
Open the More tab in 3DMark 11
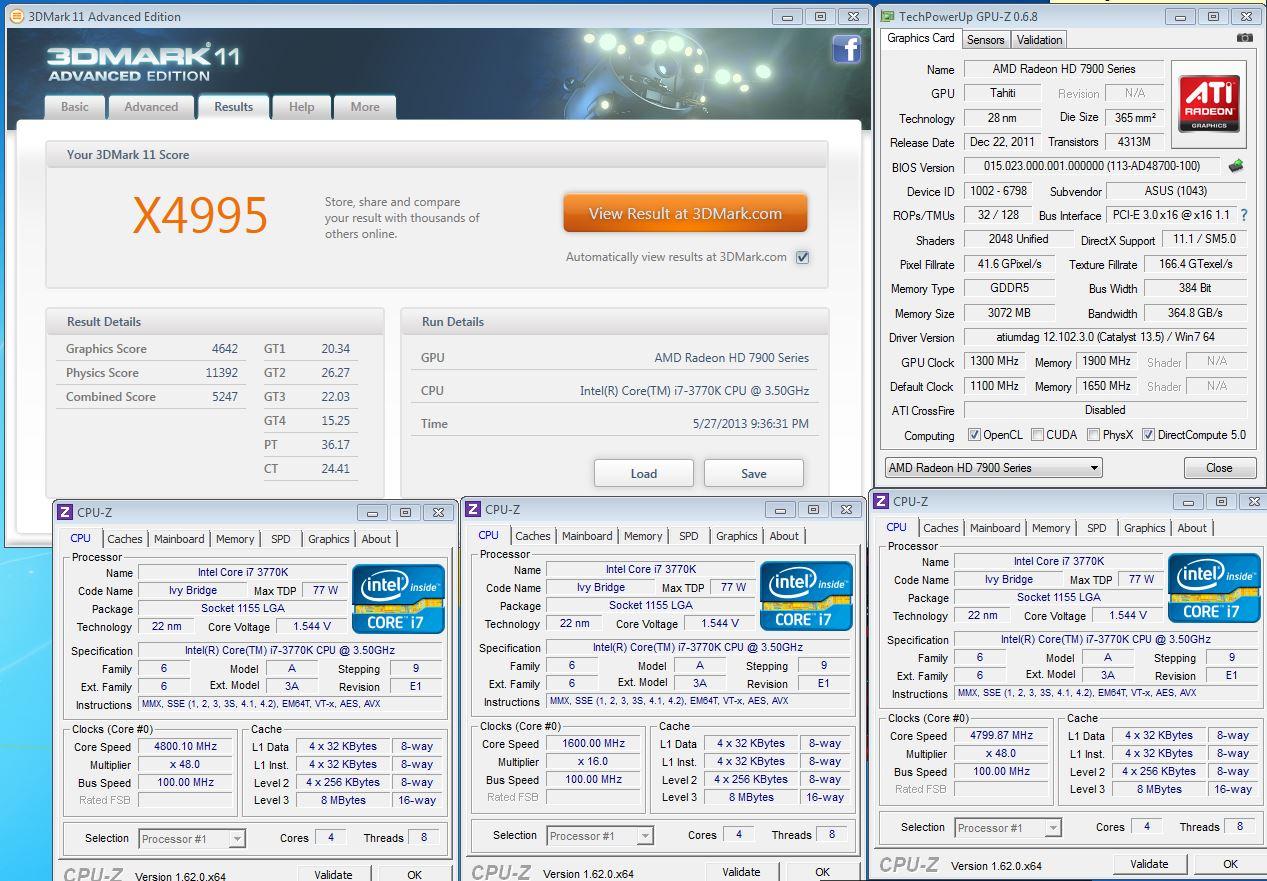point(365,107)
